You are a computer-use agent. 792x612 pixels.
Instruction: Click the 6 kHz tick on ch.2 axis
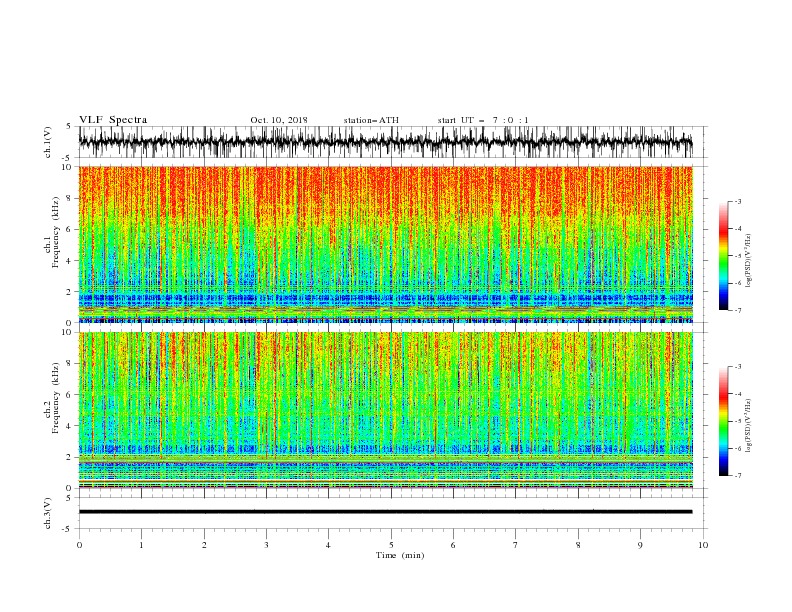(x=70, y=395)
